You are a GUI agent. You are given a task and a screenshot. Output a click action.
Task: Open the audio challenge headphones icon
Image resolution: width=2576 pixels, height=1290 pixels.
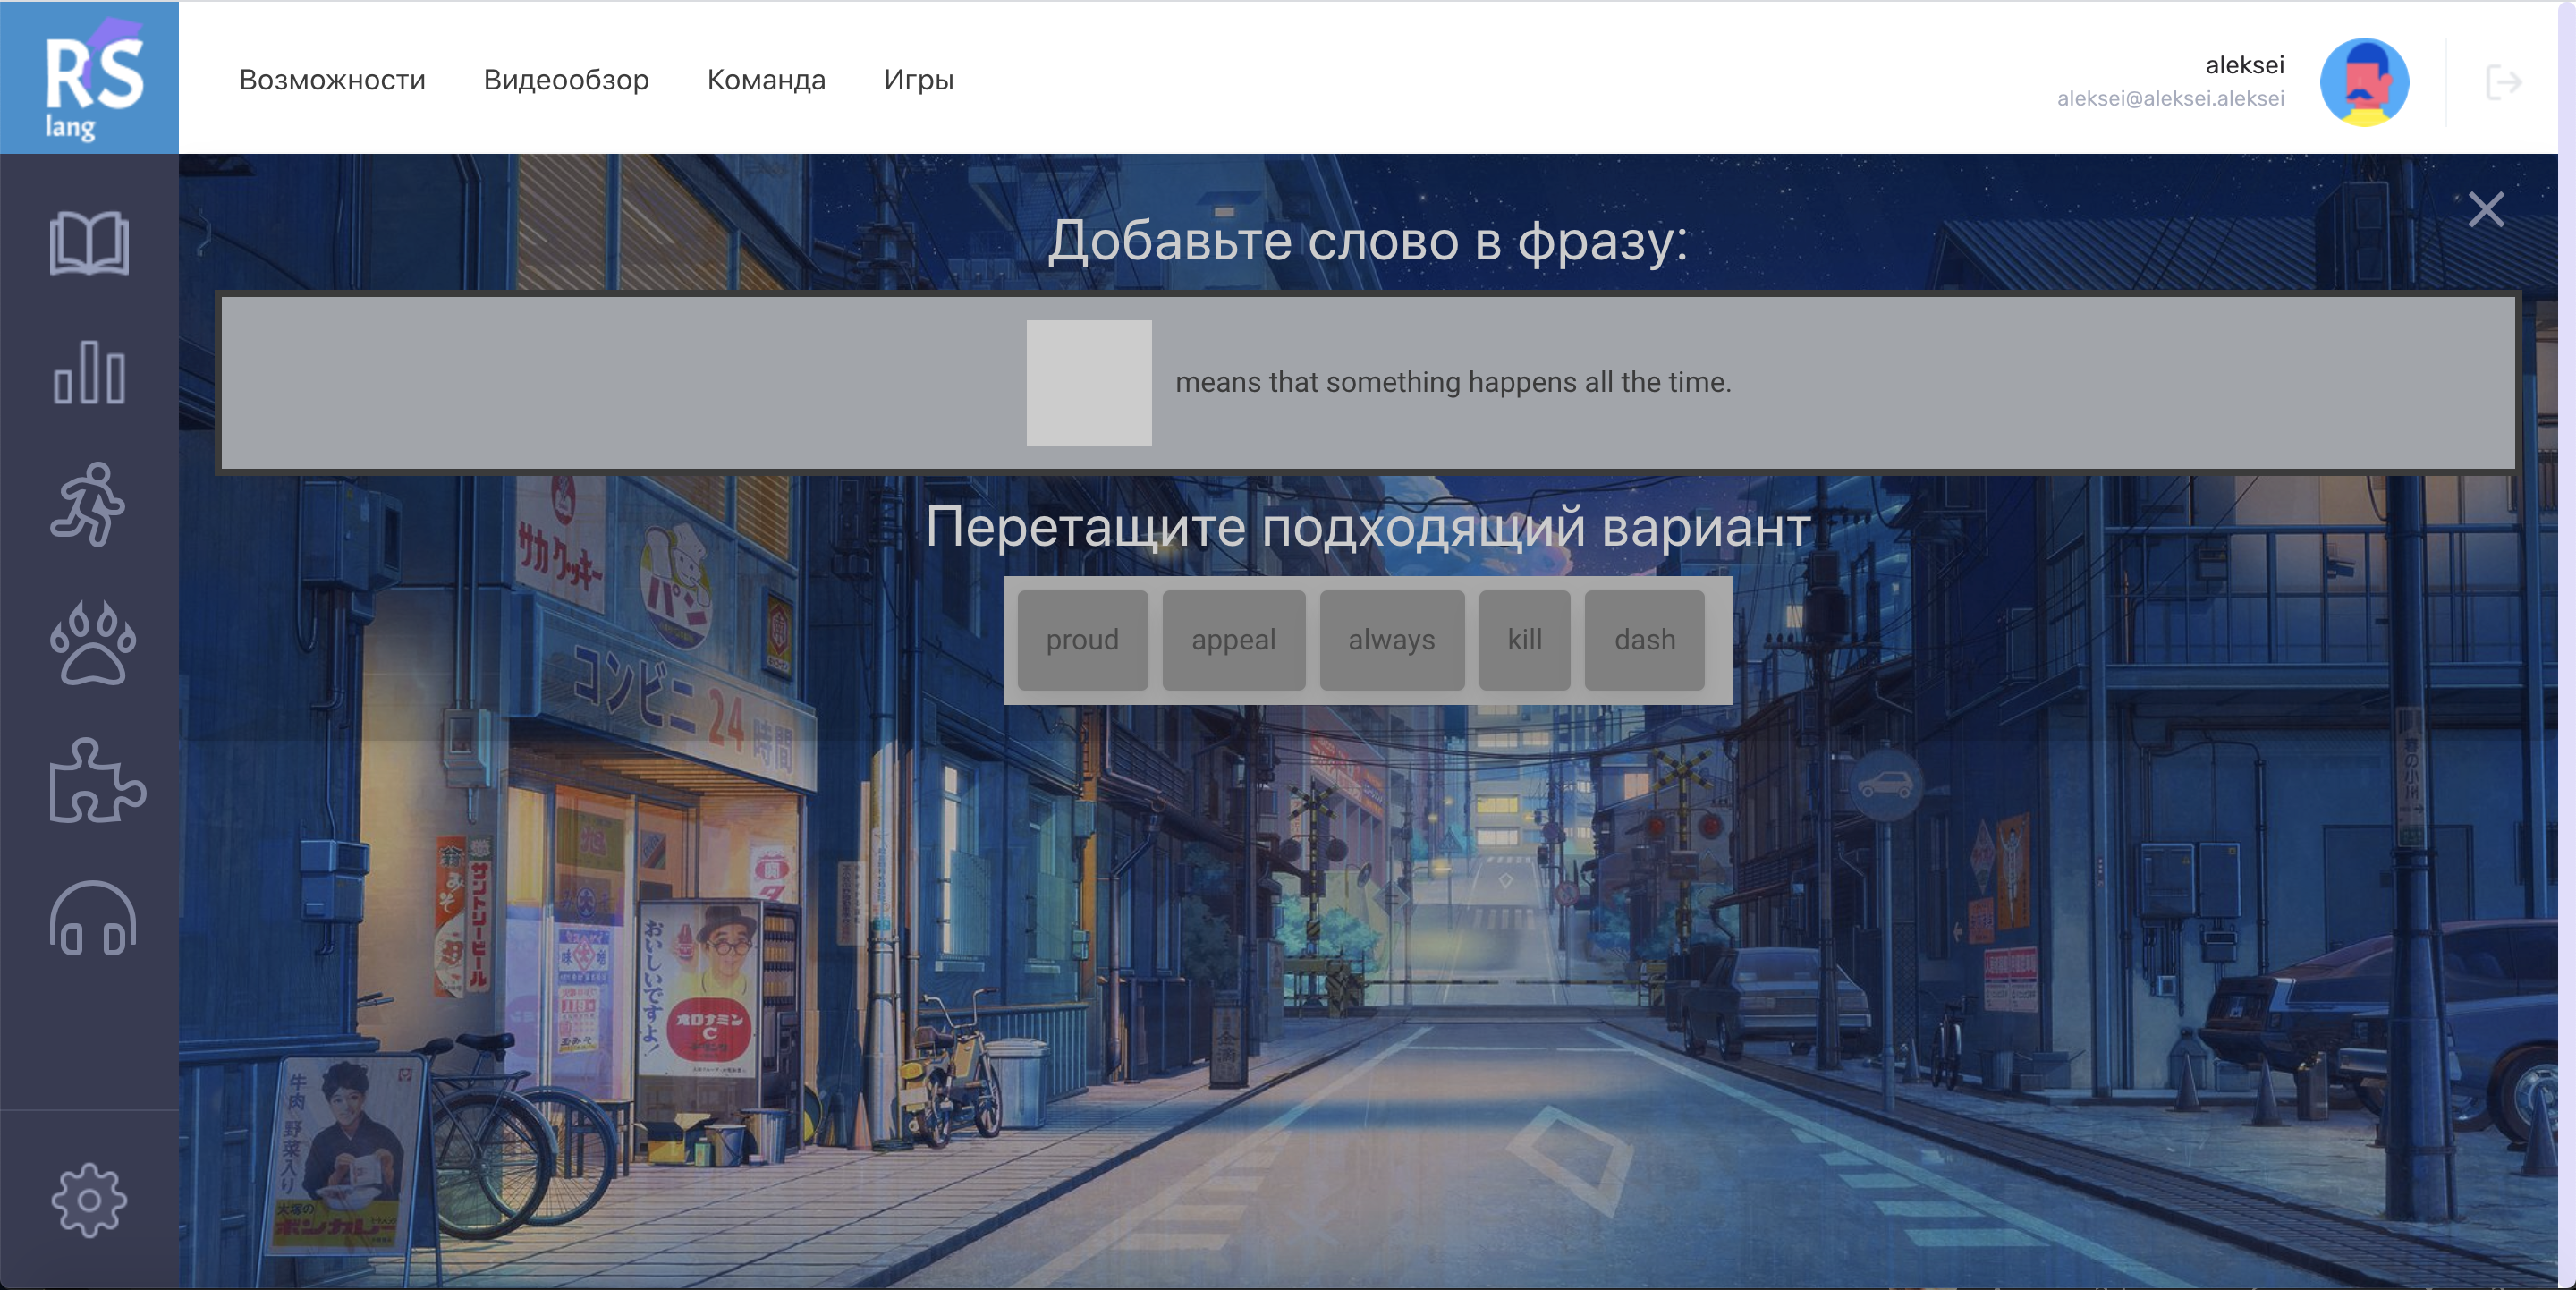point(92,918)
